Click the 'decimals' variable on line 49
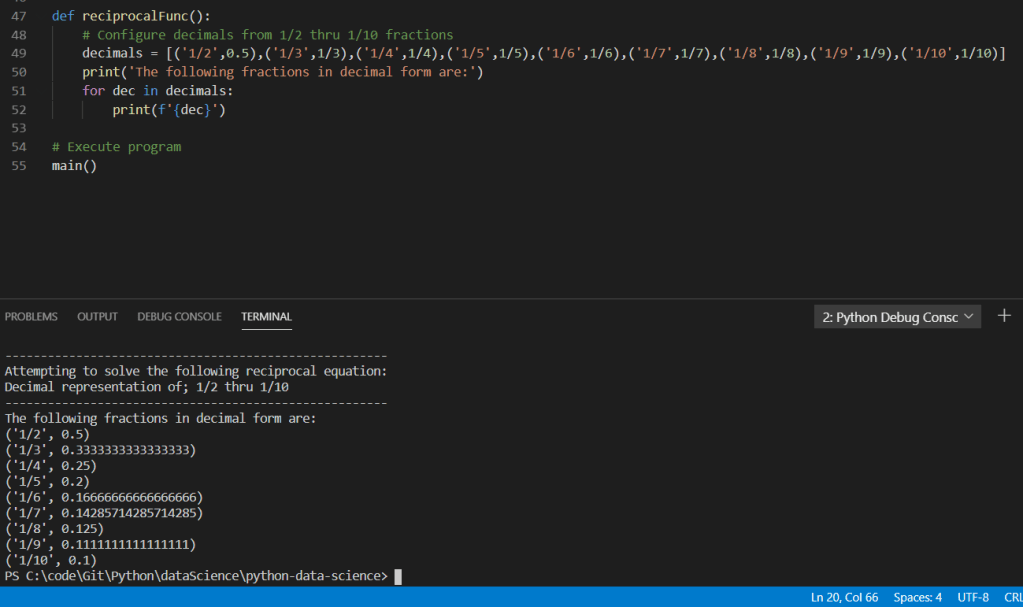Image resolution: width=1023 pixels, height=607 pixels. (x=112, y=54)
